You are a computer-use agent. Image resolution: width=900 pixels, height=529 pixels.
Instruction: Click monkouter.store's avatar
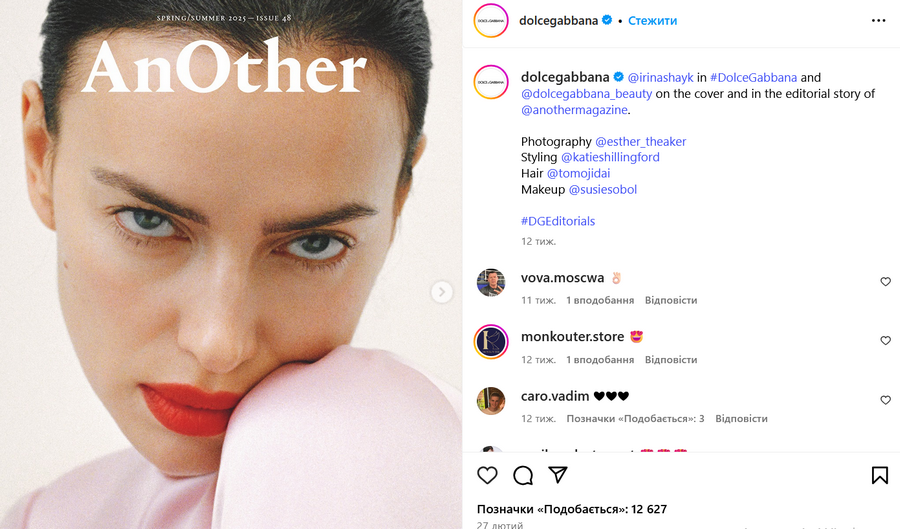coord(491,341)
